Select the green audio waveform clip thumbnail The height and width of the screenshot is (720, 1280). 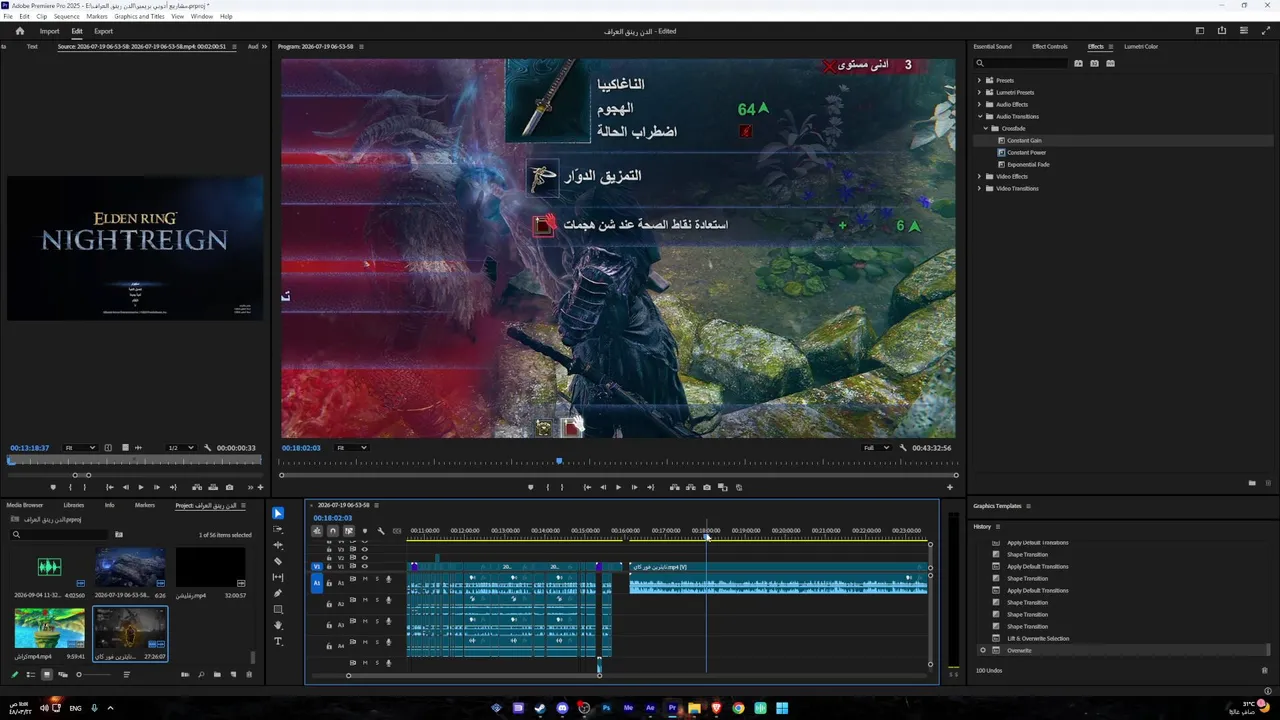pos(49,567)
